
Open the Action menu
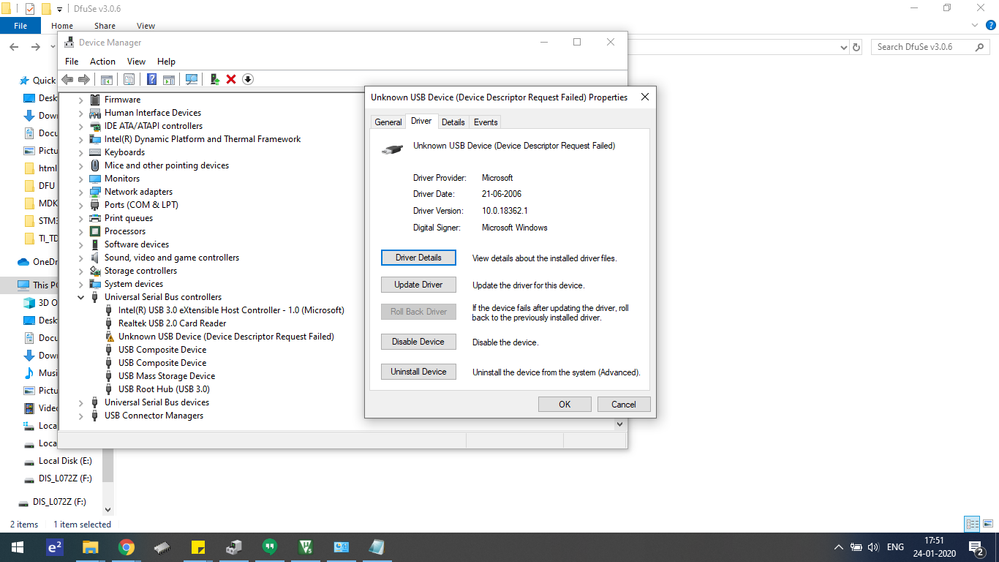coord(103,62)
